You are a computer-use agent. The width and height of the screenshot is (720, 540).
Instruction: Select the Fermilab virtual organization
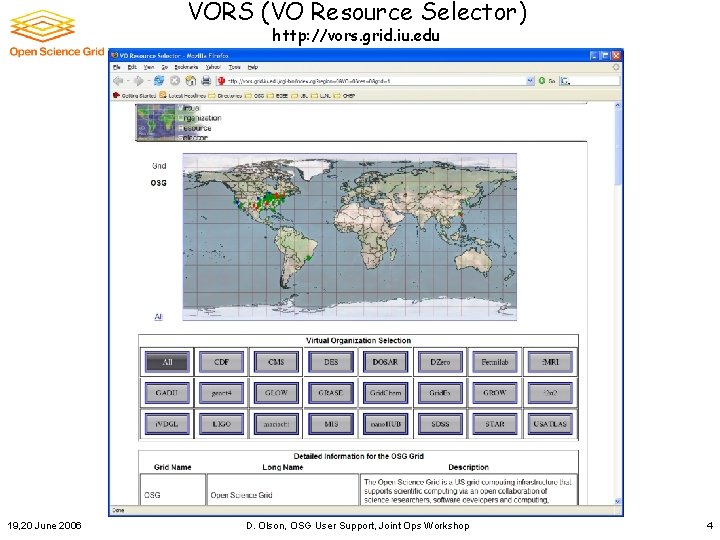(495, 362)
